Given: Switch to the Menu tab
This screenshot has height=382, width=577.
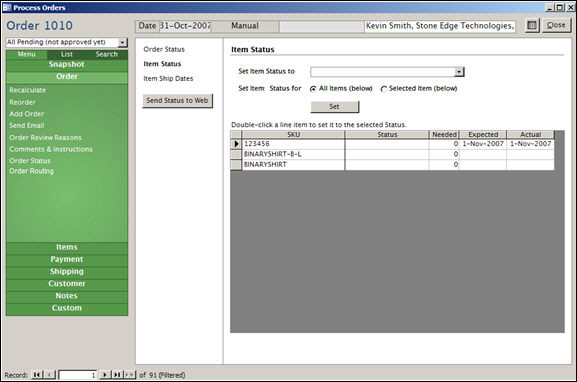Looking at the screenshot, I should tap(26, 54).
